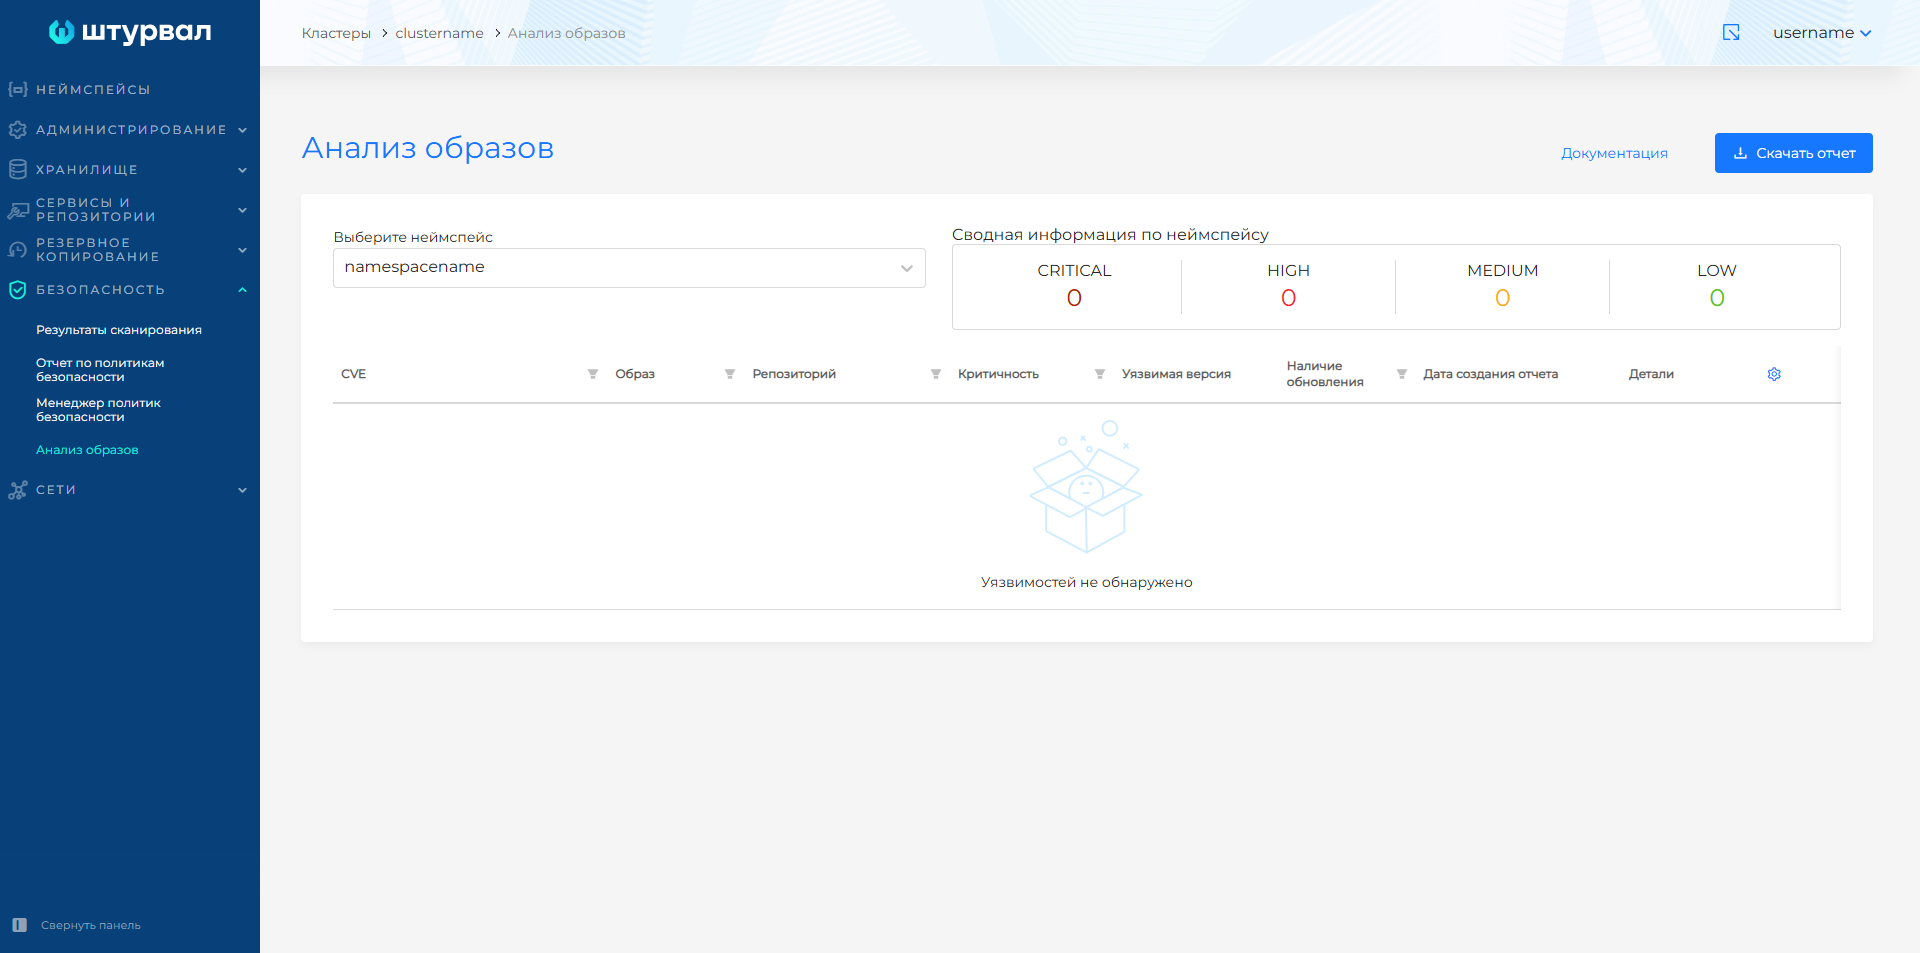Navigate to clustername in the breadcrumb
This screenshot has height=953, width=1920.
coord(439,33)
